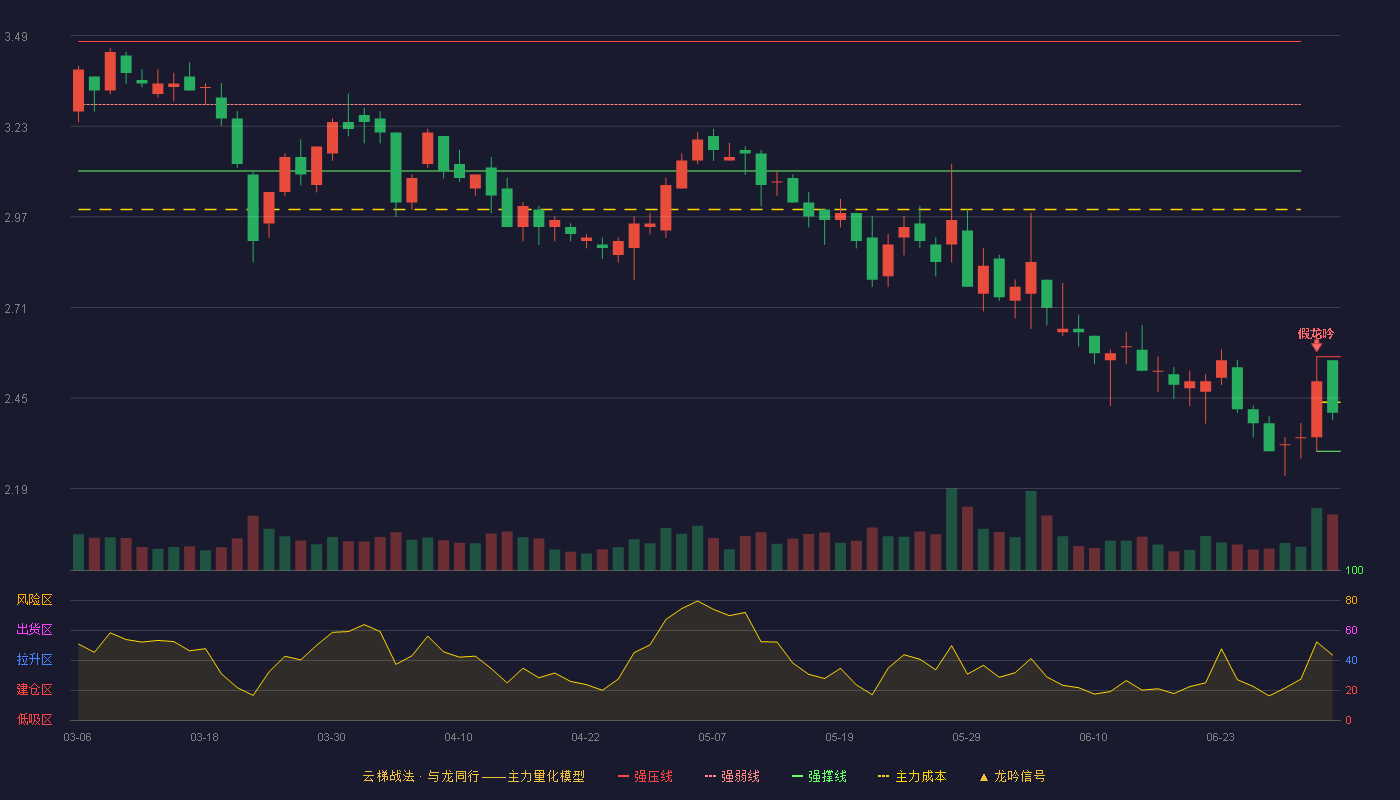
Task: Click the 80 indicator scale value
Action: 1351,600
